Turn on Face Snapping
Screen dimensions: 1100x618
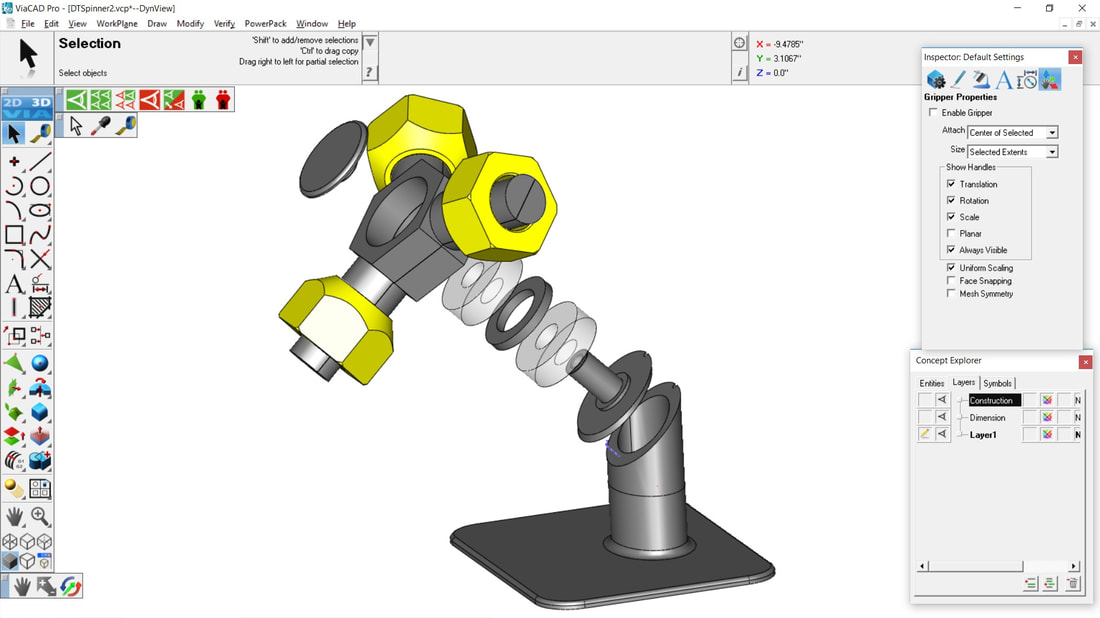click(951, 281)
